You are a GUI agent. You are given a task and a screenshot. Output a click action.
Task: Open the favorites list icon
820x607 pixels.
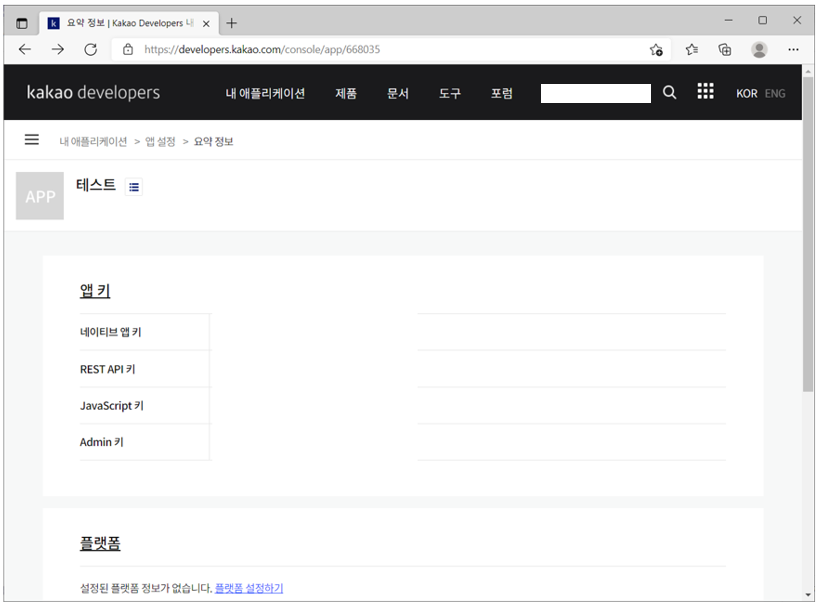[691, 50]
